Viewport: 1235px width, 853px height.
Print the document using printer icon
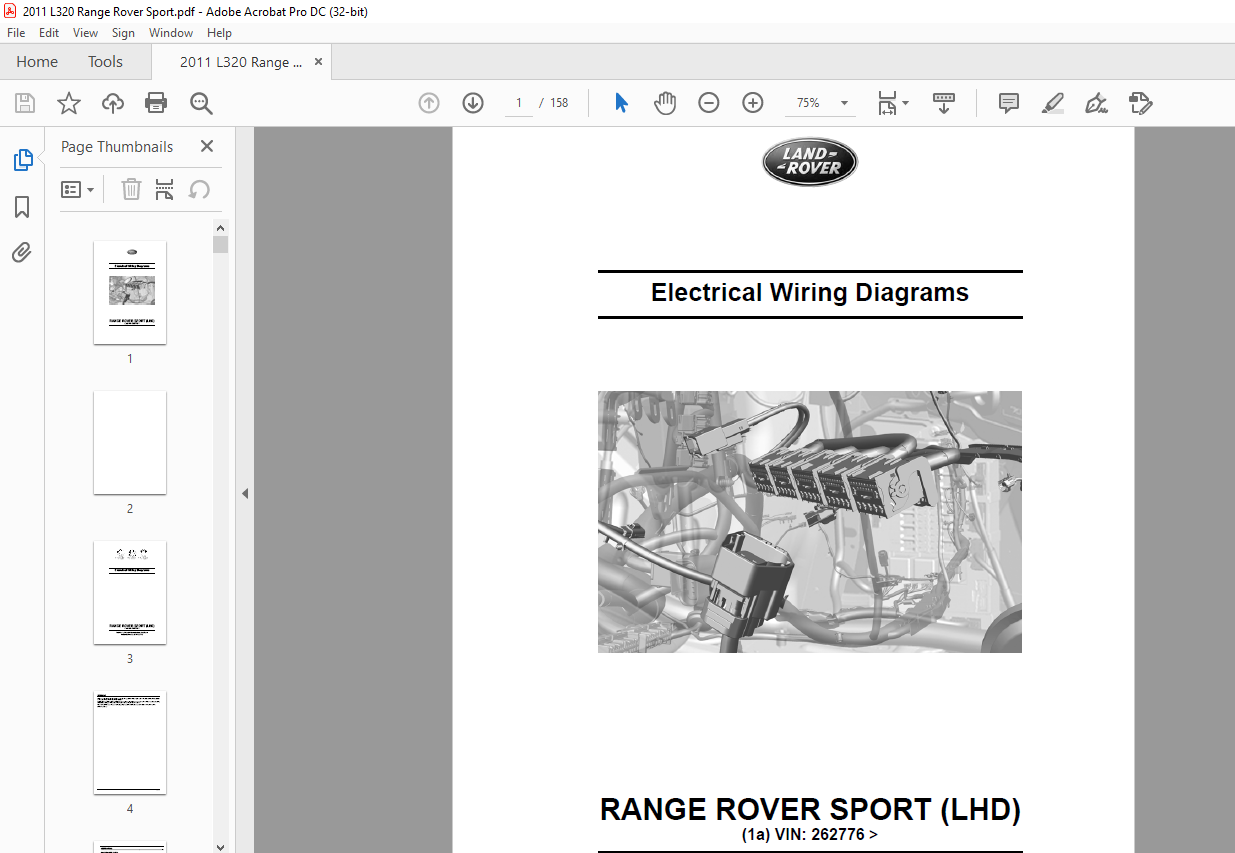click(x=156, y=103)
